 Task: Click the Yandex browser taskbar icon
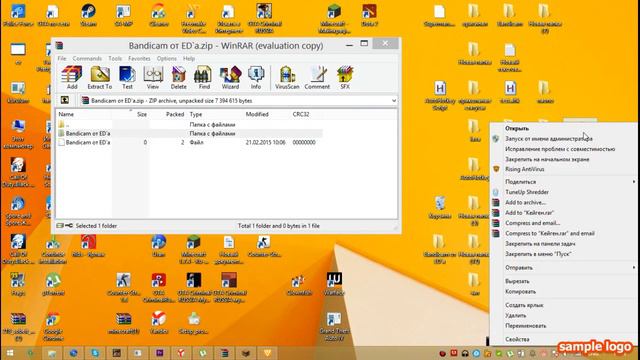pyautogui.click(x=181, y=353)
